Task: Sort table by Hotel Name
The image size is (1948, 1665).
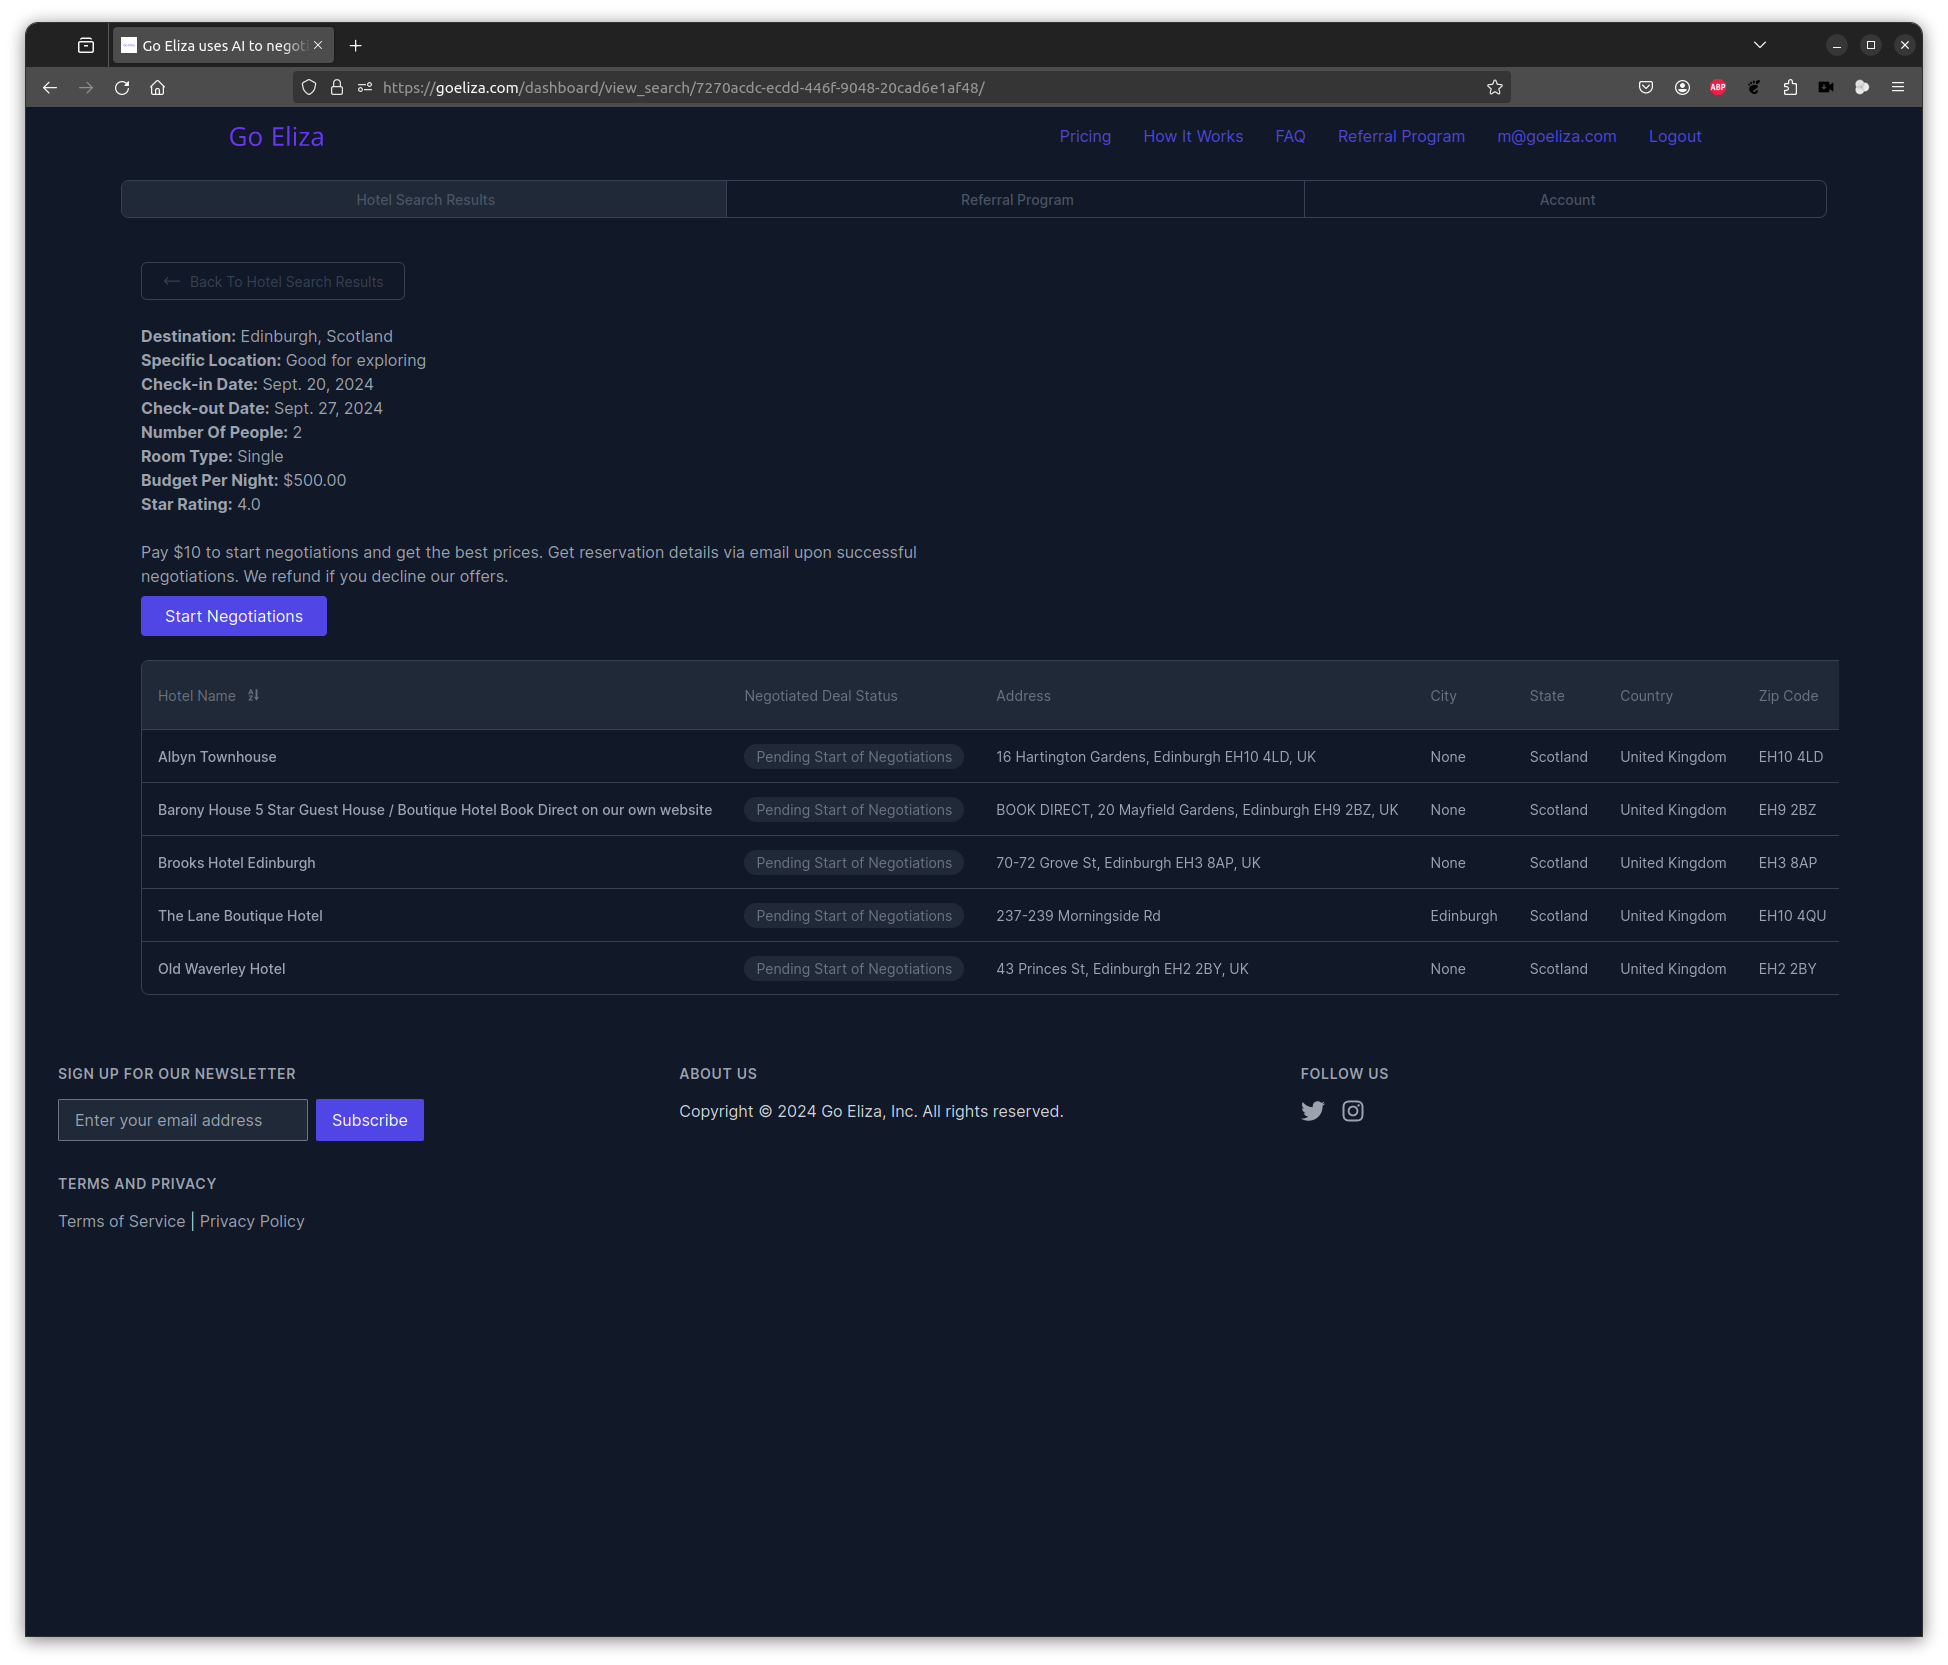Action: click(253, 696)
